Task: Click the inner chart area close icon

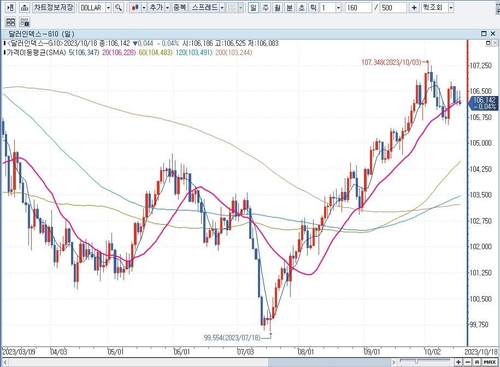Action: 494,43
